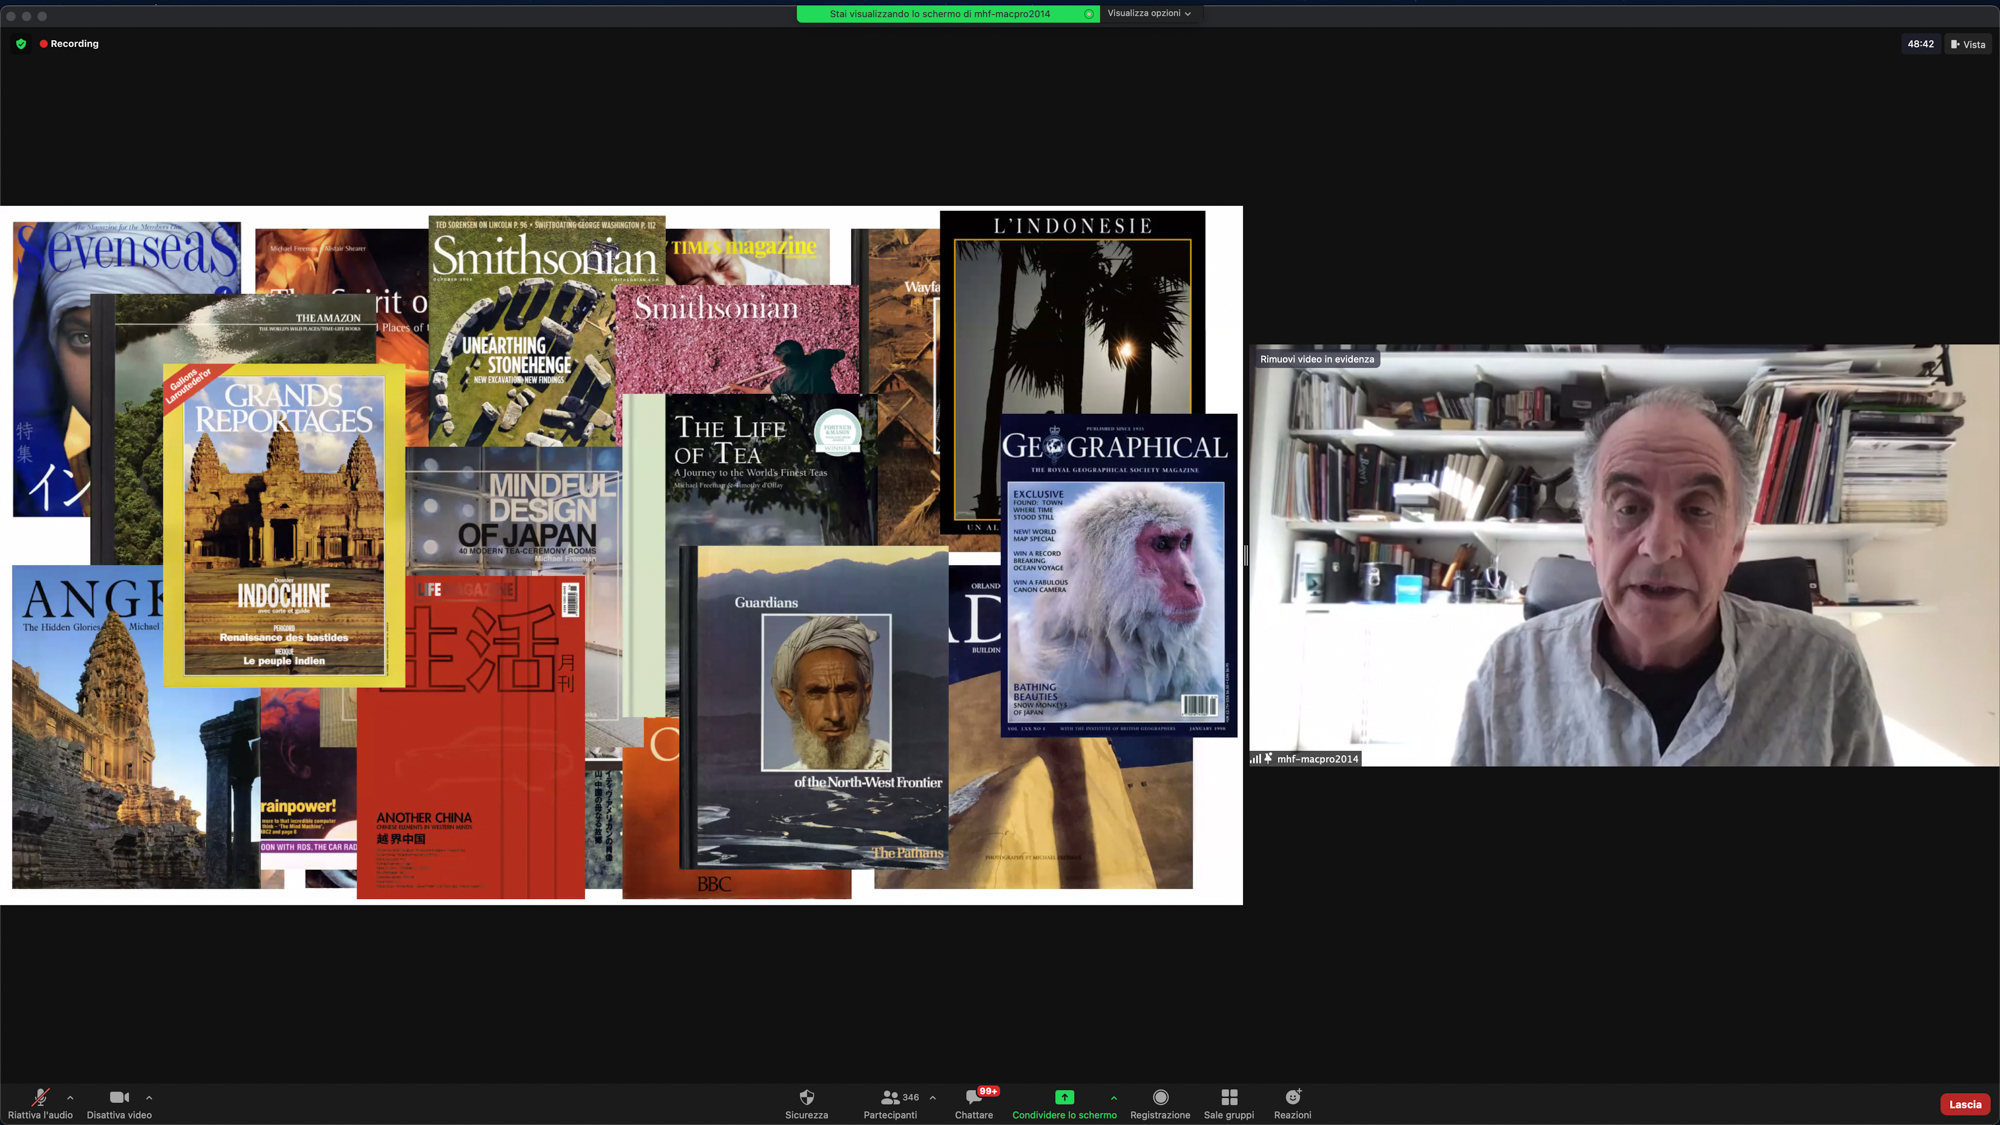Click the Registrazione record icon
Screen dimensions: 2000x1125
(1160, 1097)
